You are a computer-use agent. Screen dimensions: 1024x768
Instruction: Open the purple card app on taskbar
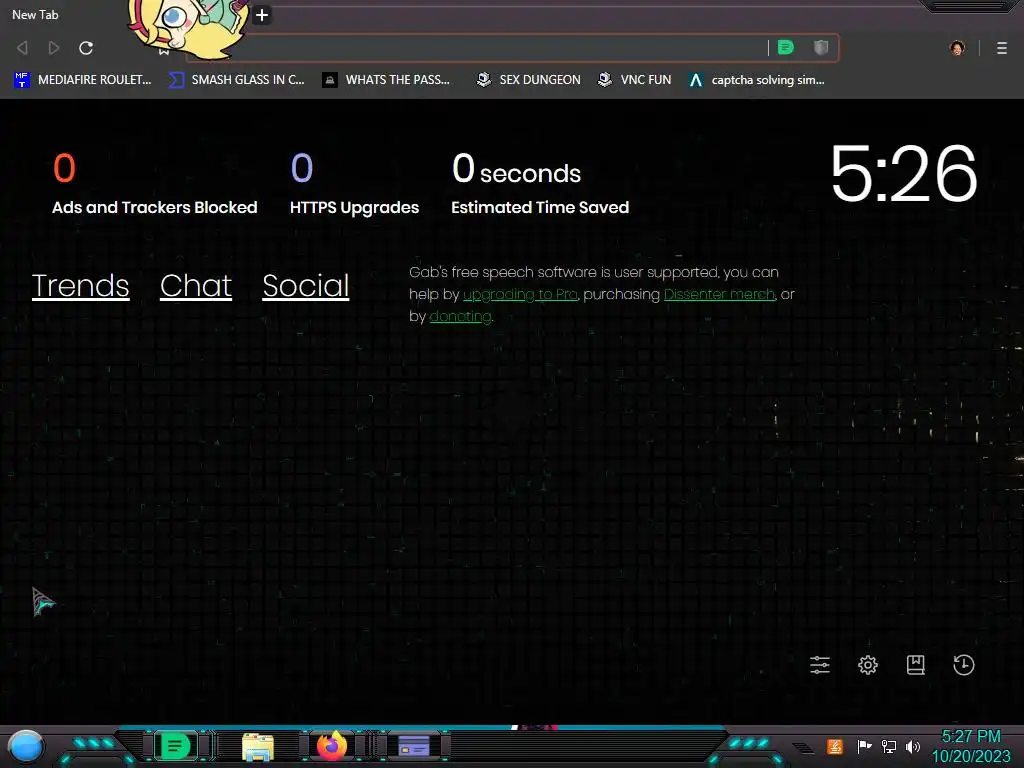(x=413, y=746)
